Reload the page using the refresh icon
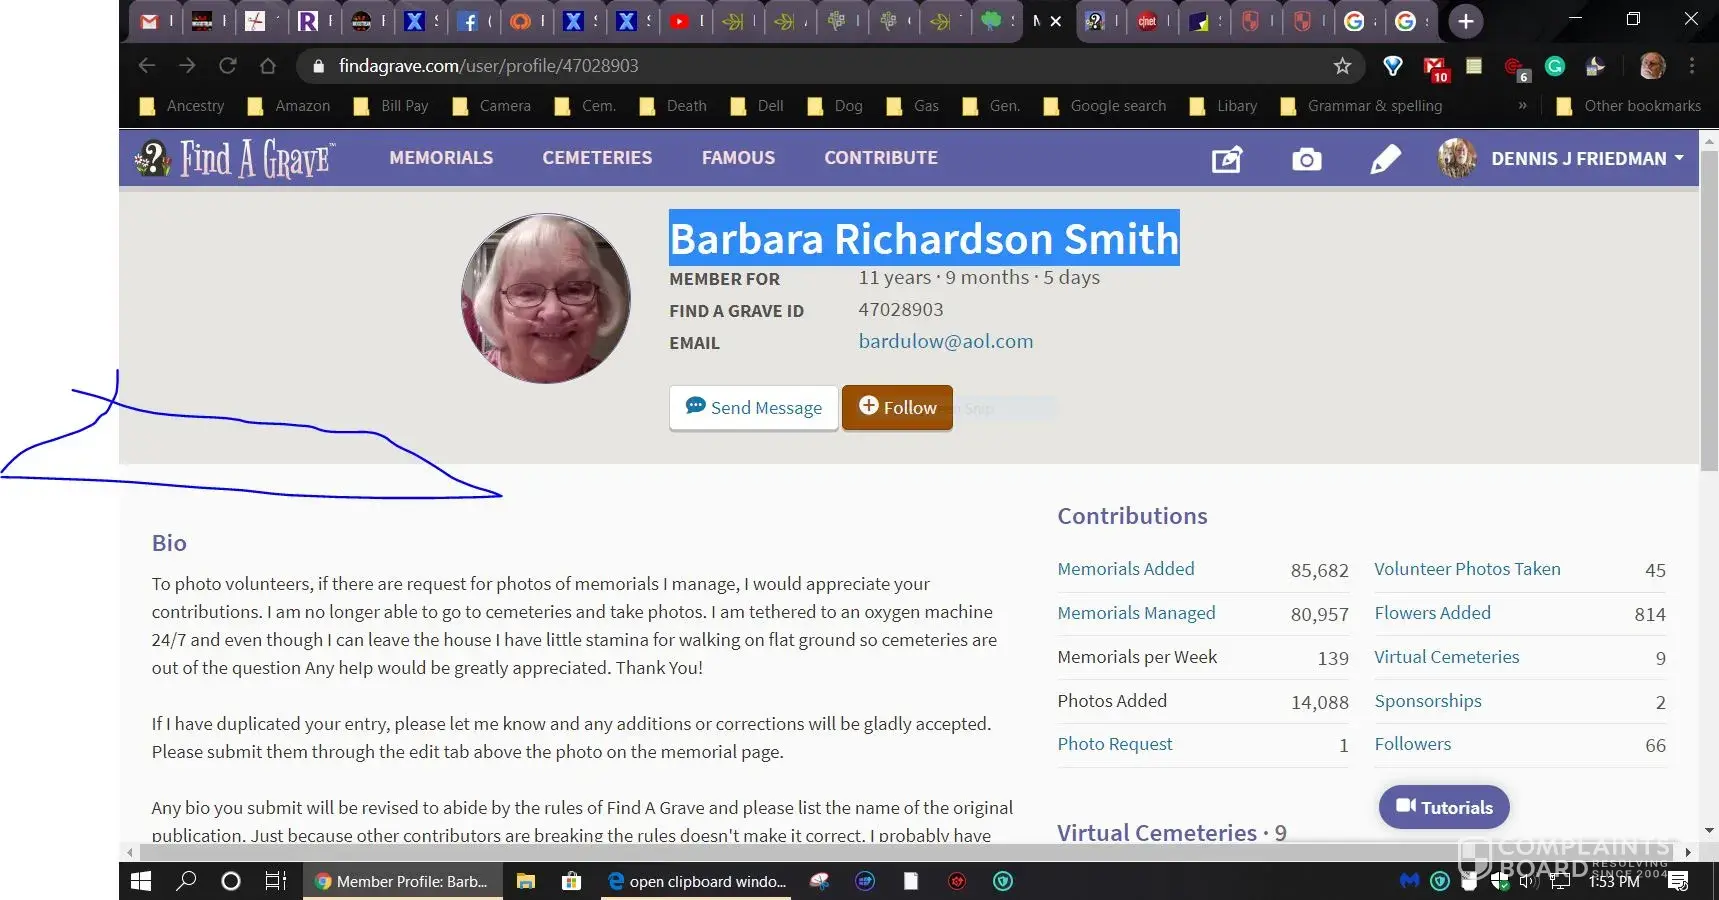The height and width of the screenshot is (900, 1719). coord(228,66)
